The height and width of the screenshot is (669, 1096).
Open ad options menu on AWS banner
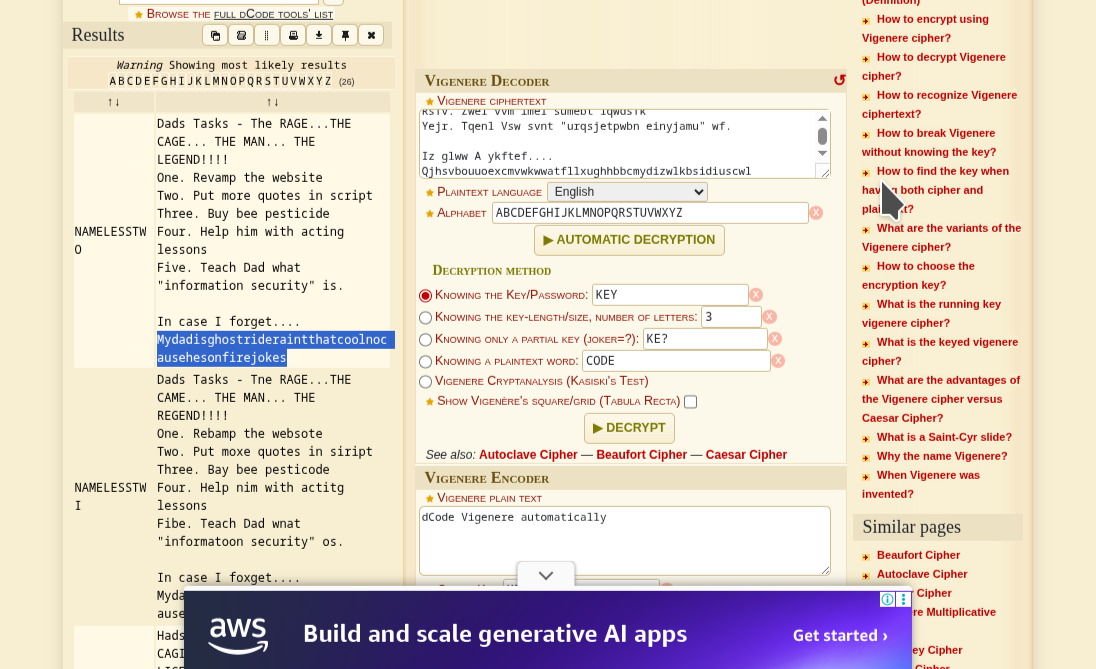903,599
